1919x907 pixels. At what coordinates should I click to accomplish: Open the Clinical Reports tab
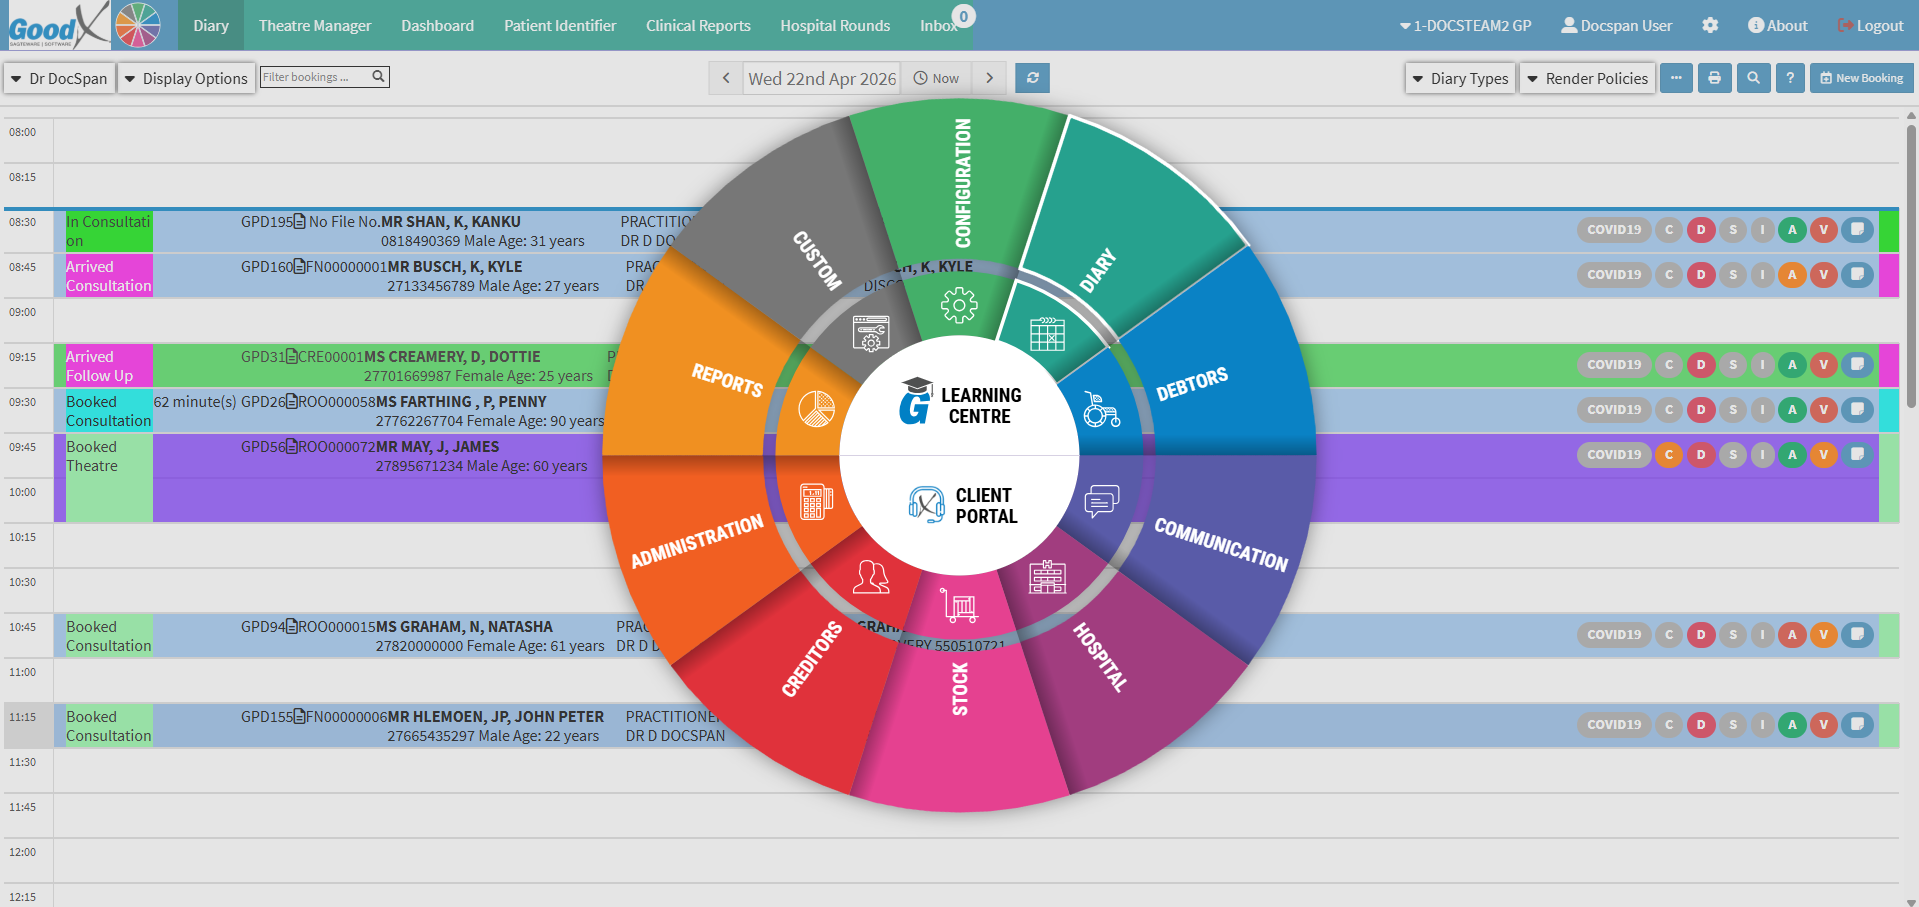(698, 26)
